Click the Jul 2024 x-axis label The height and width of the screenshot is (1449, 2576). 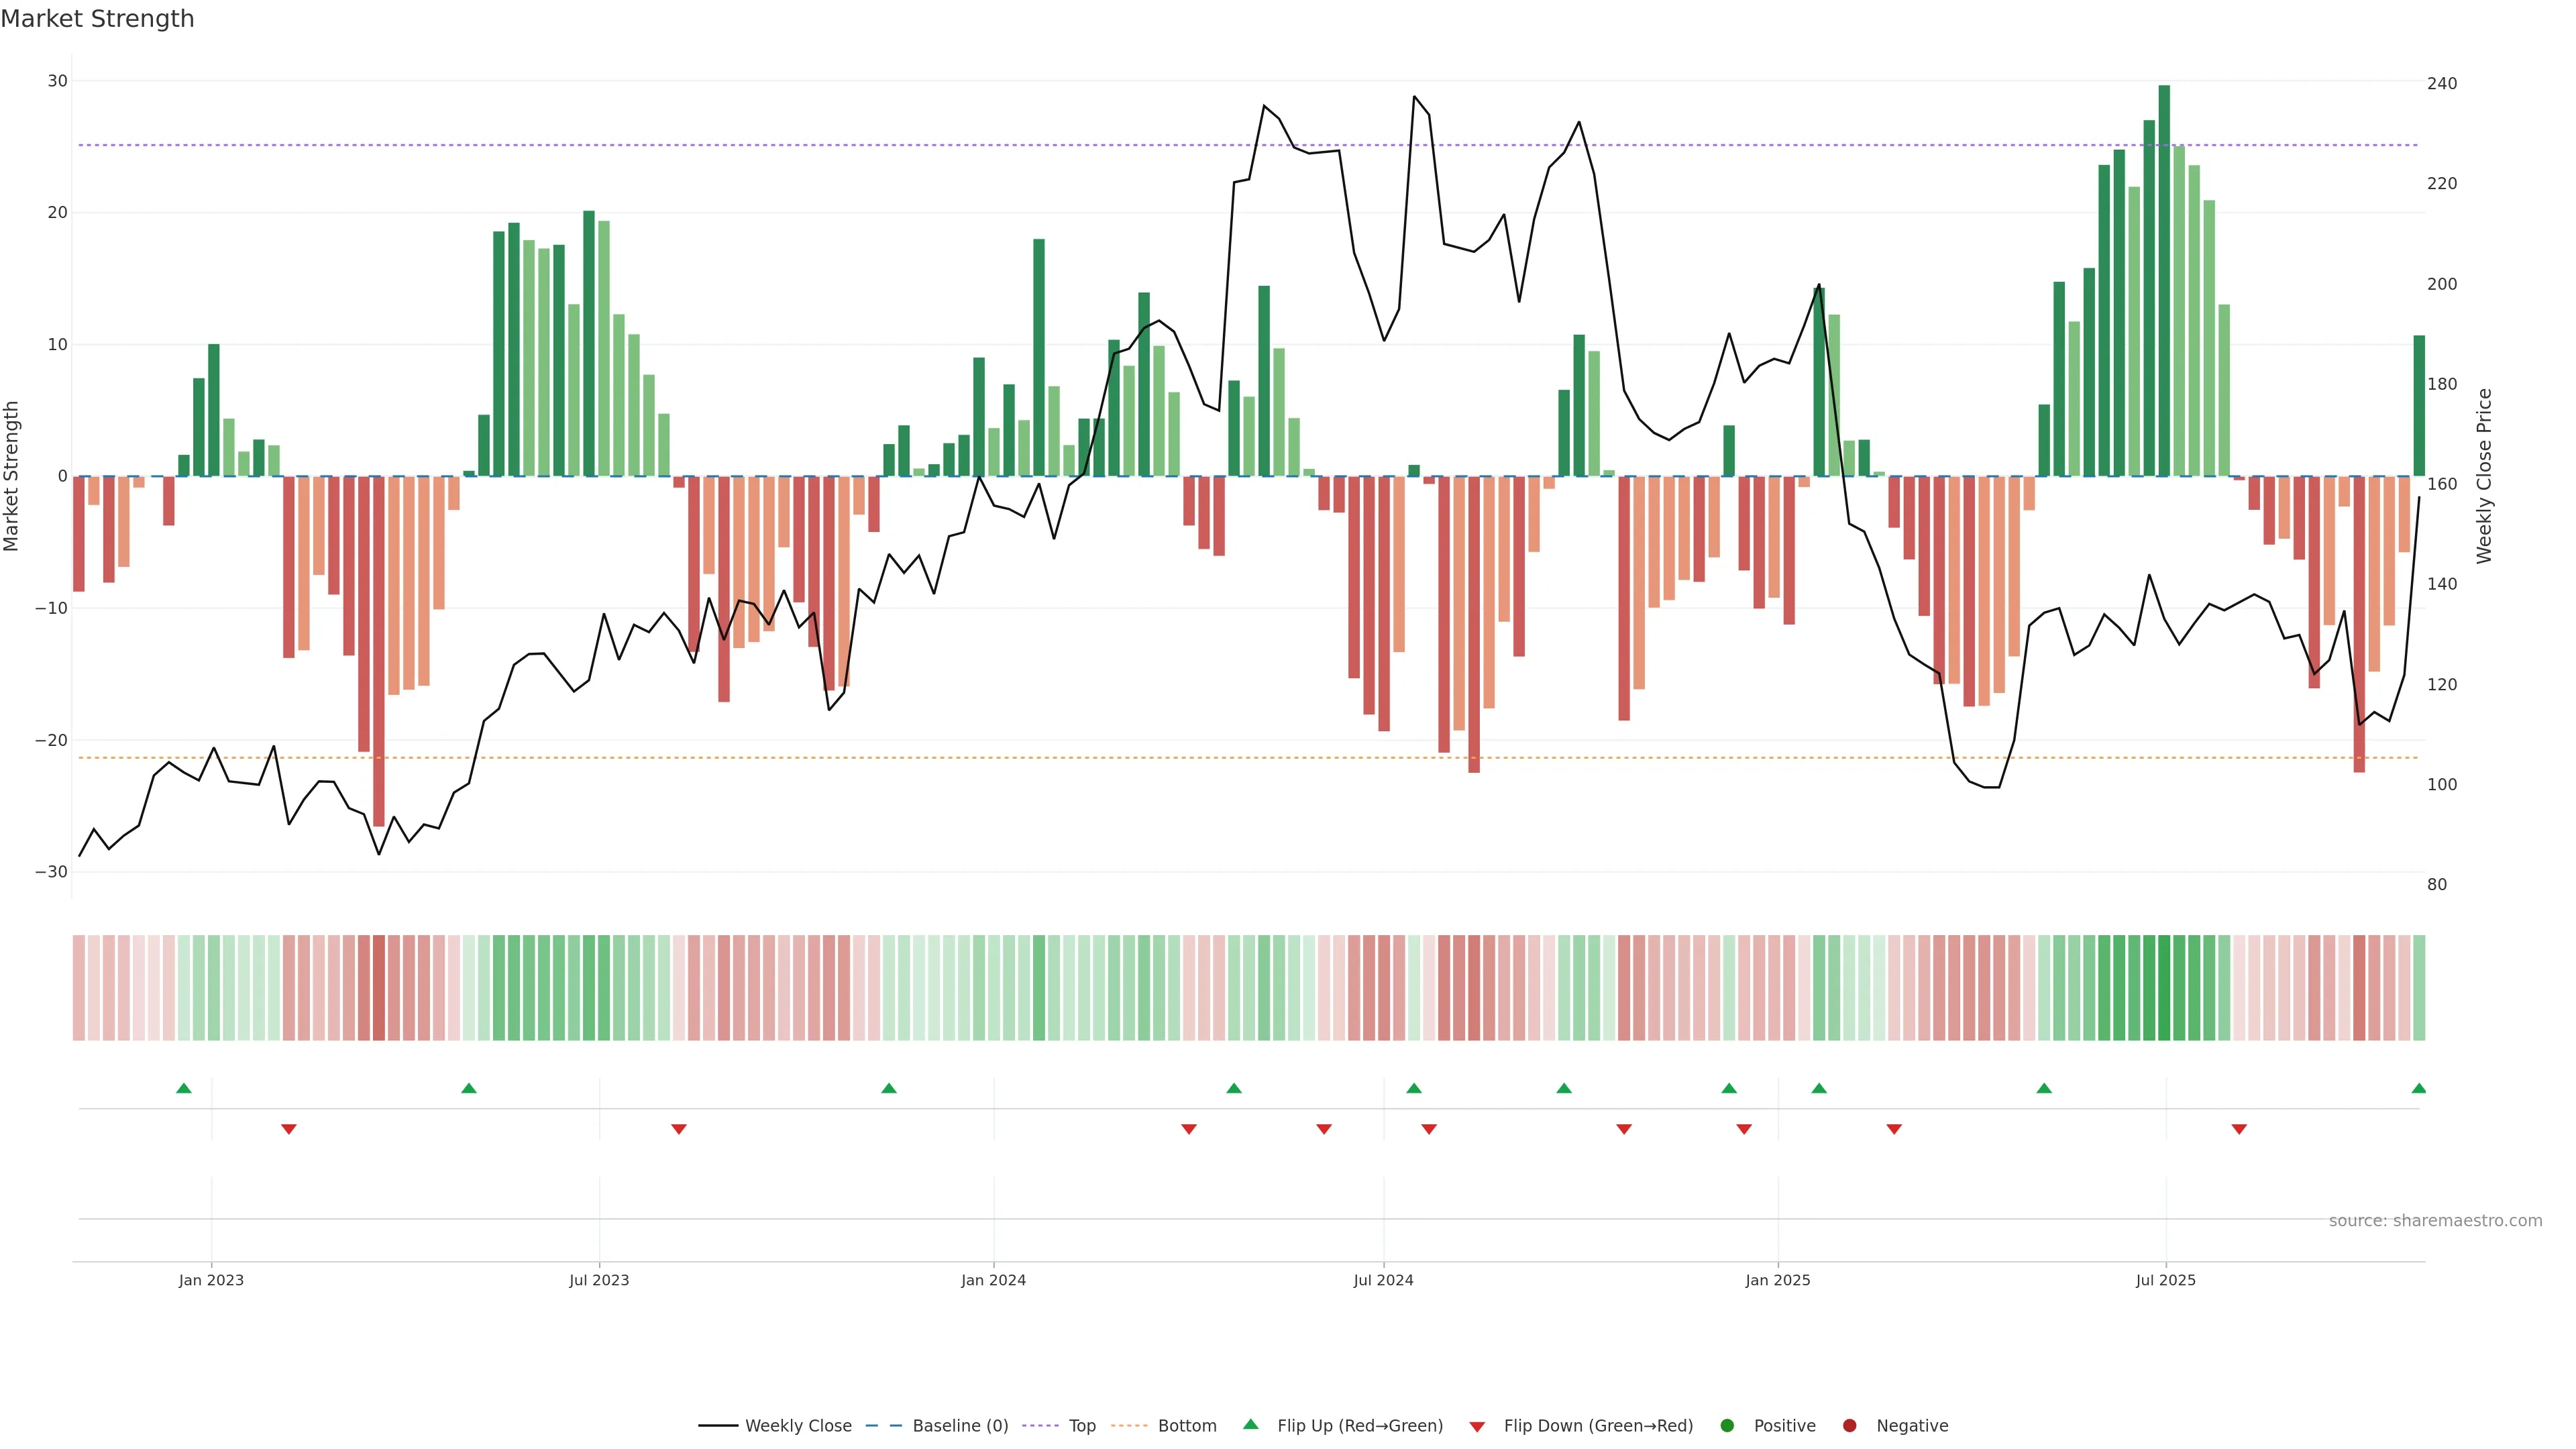coord(1383,1280)
